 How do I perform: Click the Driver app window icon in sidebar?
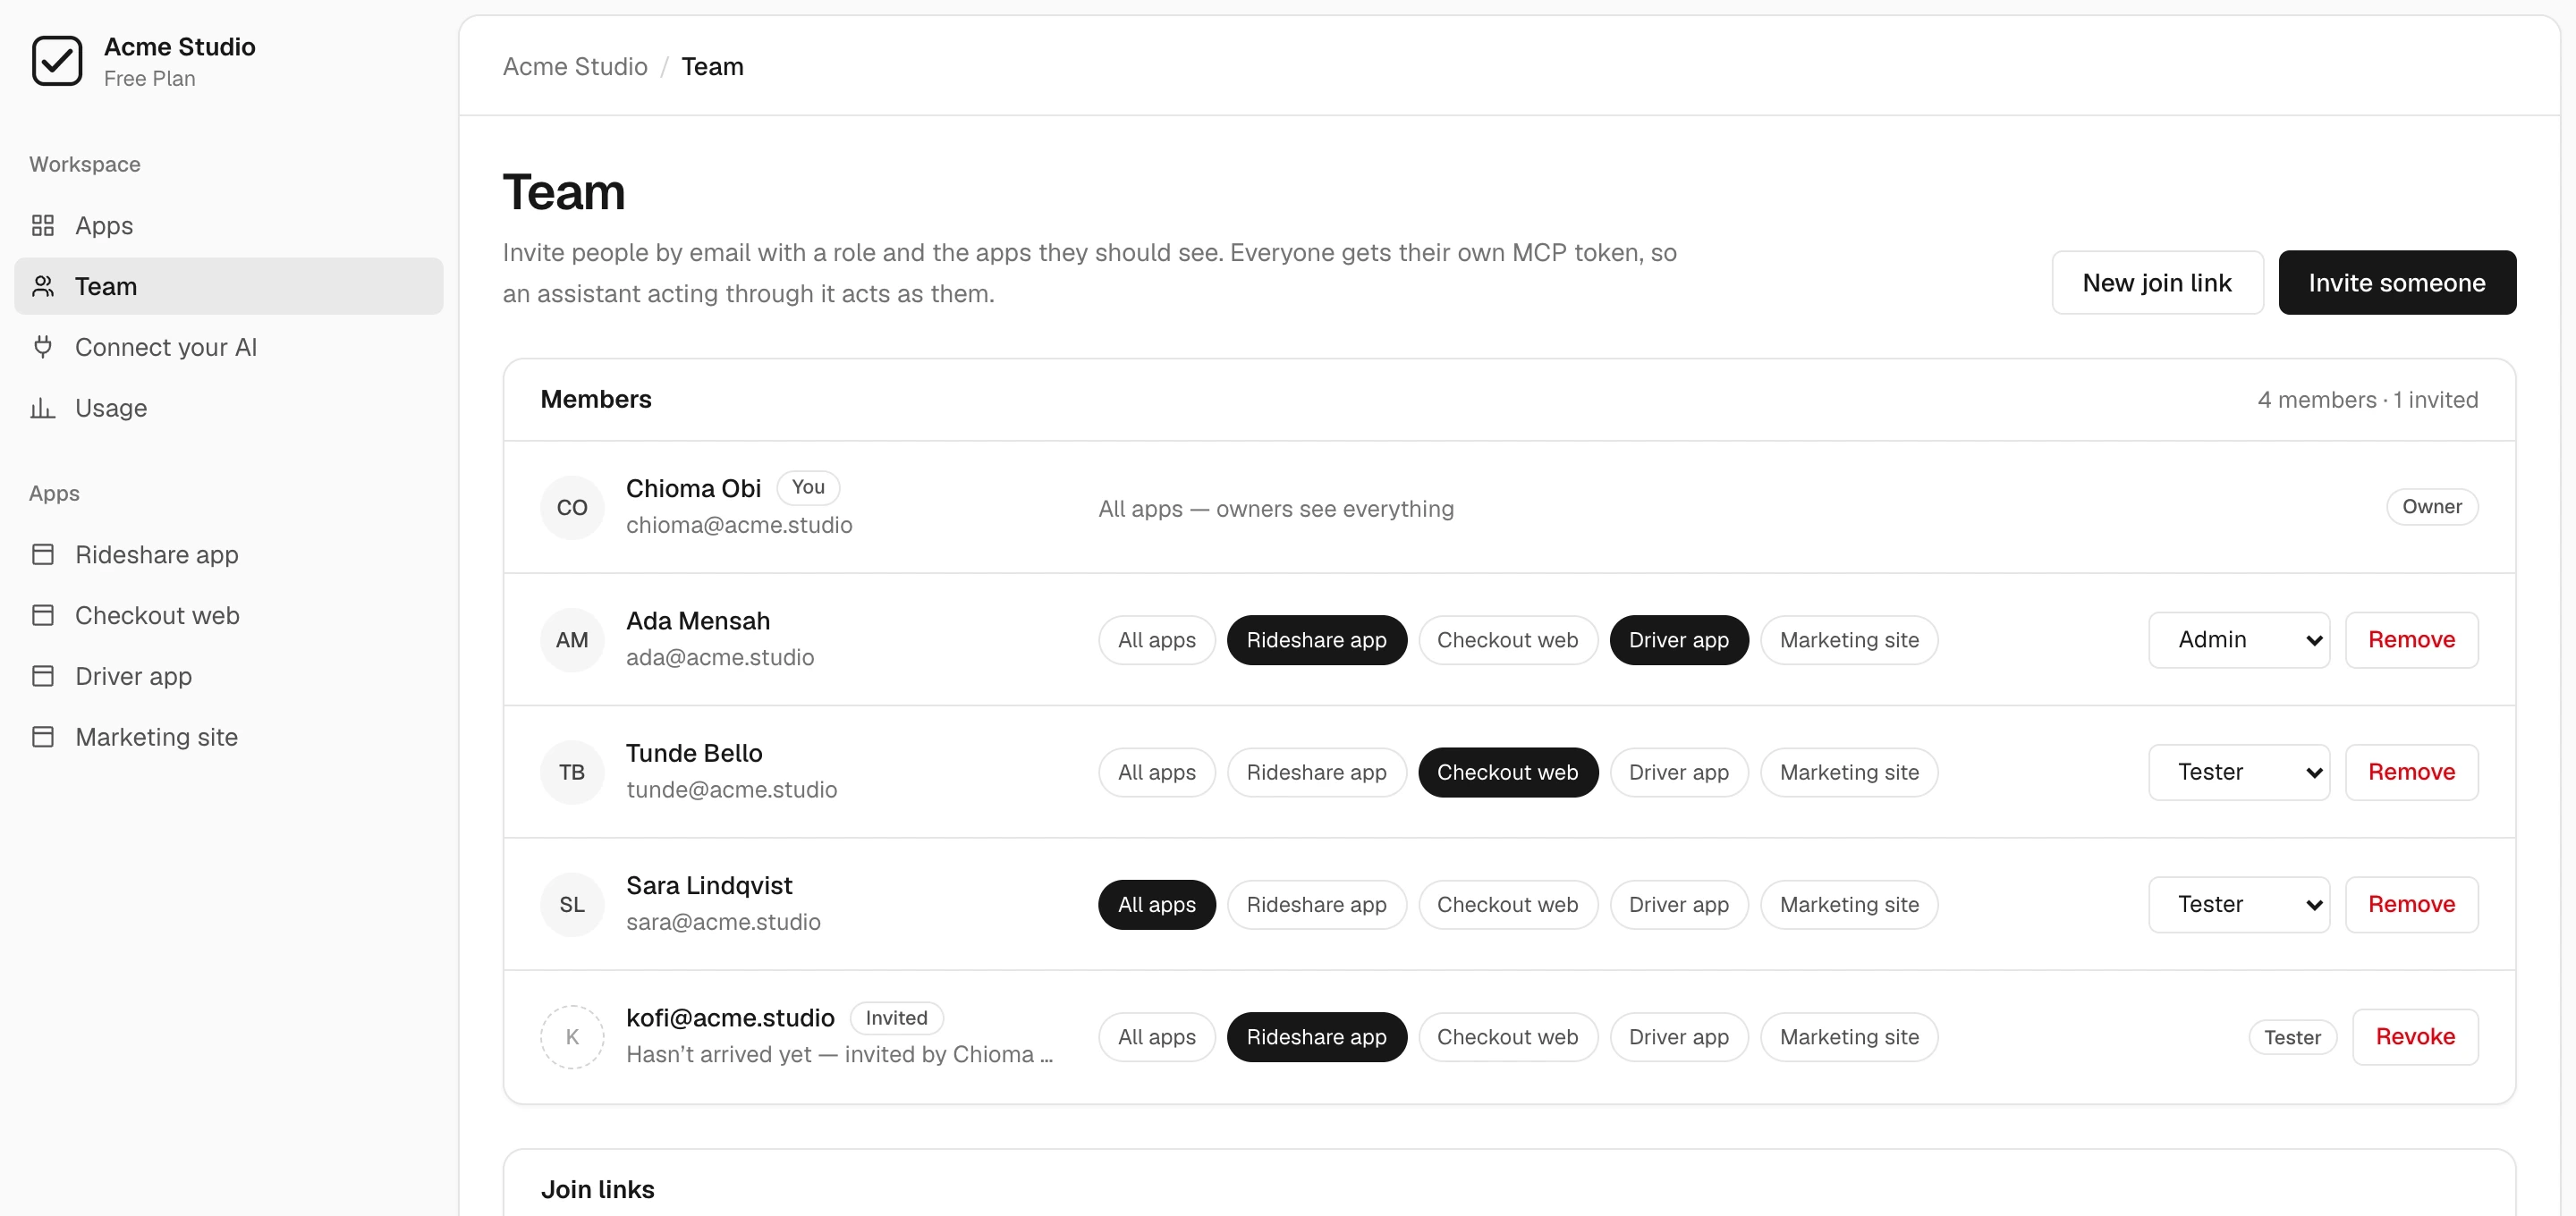click(43, 676)
